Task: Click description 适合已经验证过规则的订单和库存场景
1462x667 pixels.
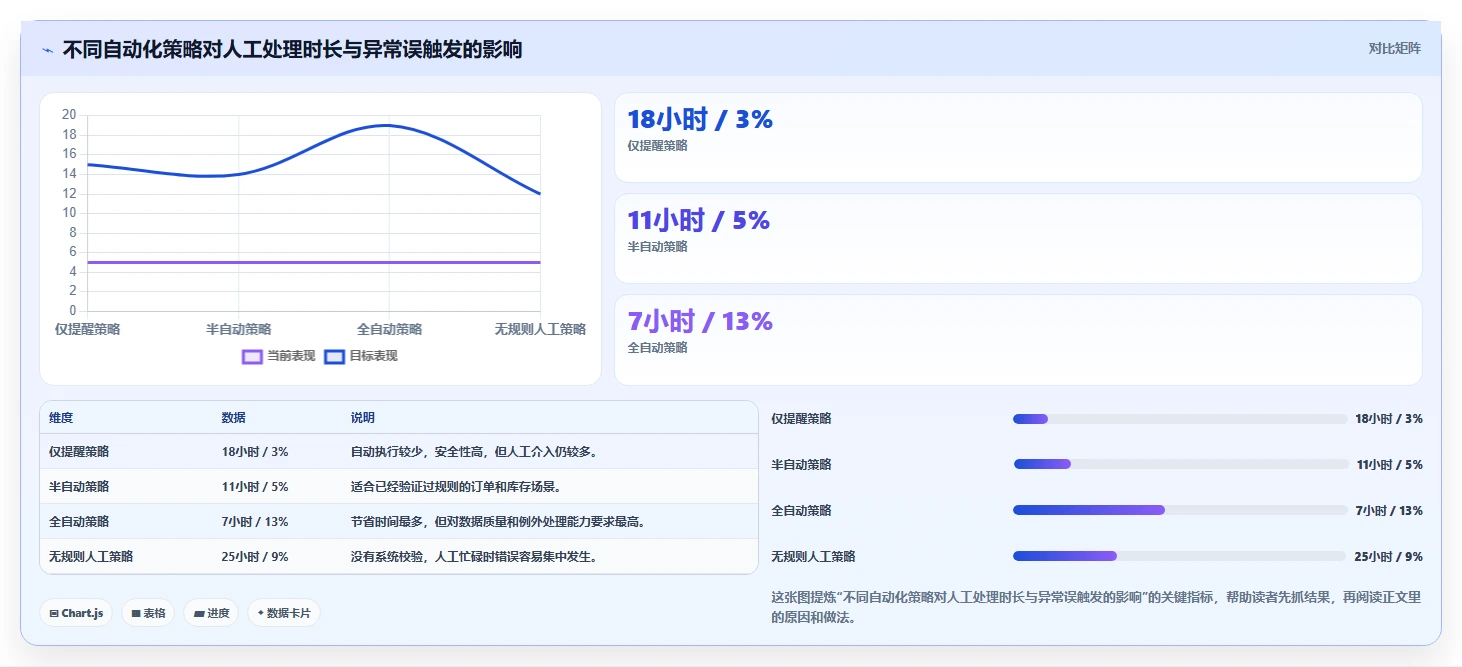Action: [x=456, y=487]
